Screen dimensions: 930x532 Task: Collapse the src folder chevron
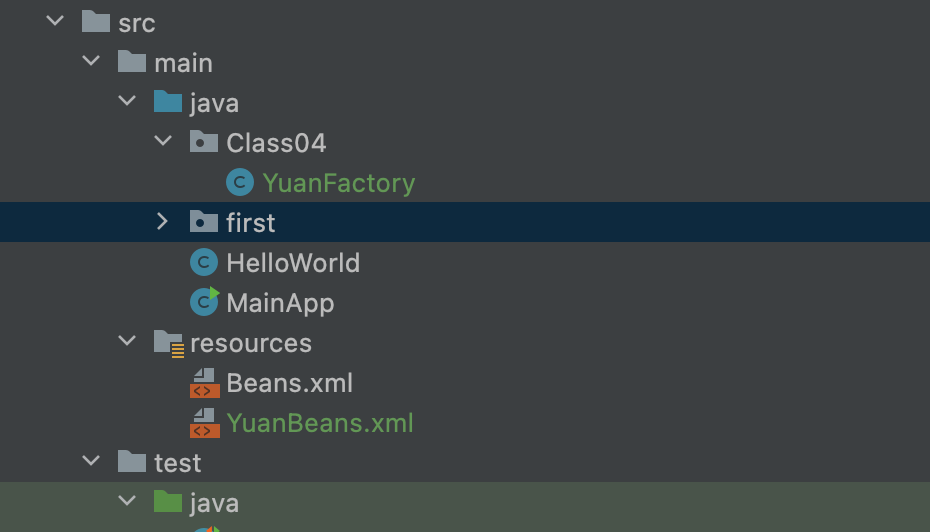55,21
